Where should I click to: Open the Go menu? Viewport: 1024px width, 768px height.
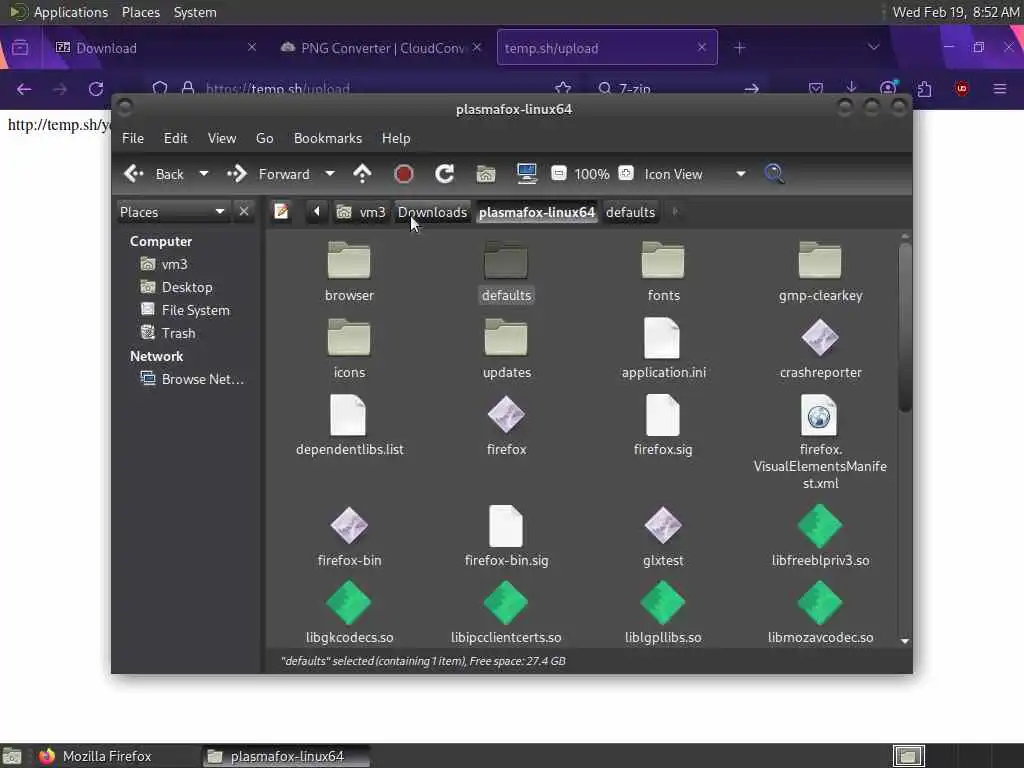coord(264,138)
